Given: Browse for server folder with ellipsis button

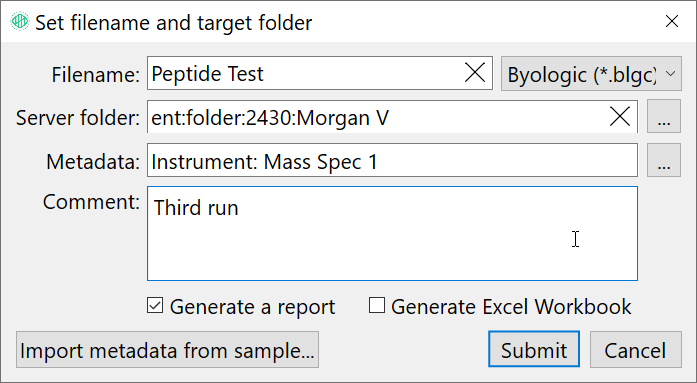Looking at the screenshot, I should click(664, 116).
